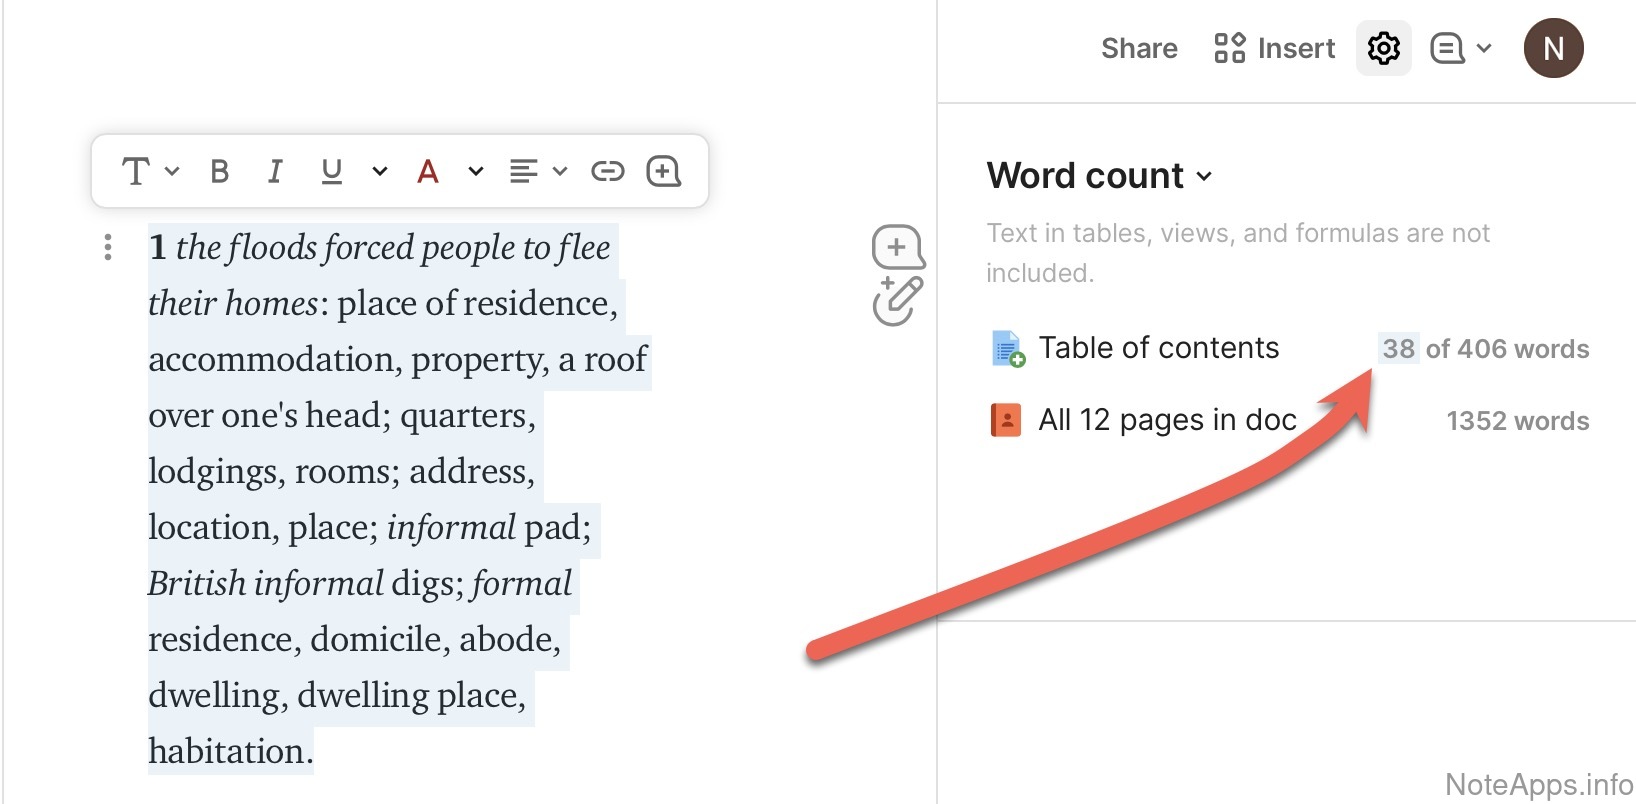
Task: Open the Insert menu
Action: 1275,48
